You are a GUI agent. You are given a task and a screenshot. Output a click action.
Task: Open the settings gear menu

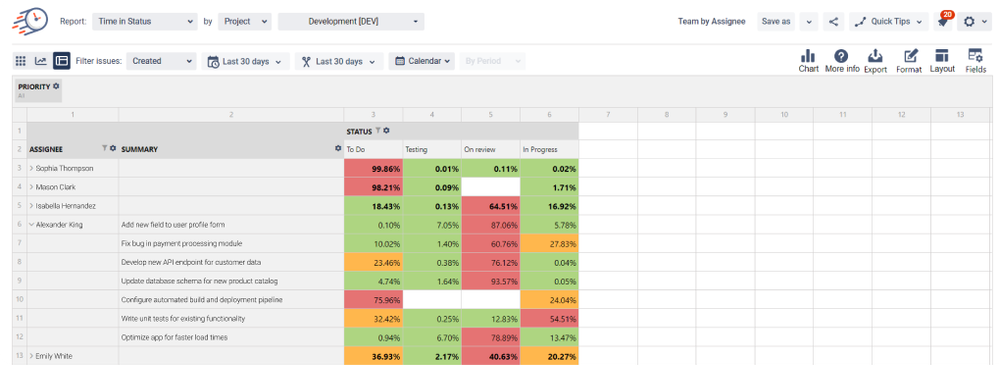tap(974, 21)
